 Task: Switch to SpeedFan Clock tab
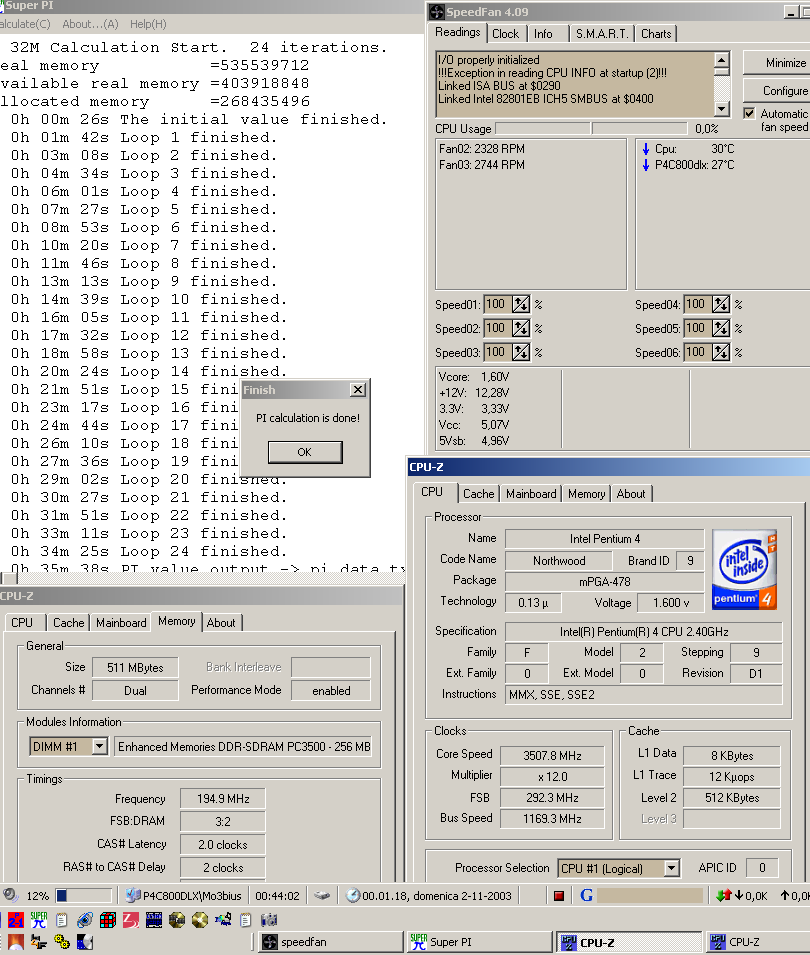tap(505, 34)
